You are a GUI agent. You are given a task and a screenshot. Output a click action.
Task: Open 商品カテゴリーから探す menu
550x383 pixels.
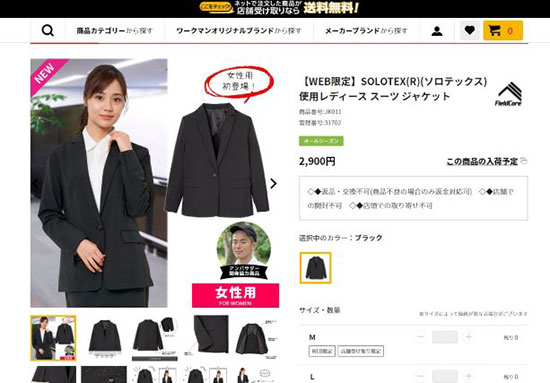(x=115, y=31)
